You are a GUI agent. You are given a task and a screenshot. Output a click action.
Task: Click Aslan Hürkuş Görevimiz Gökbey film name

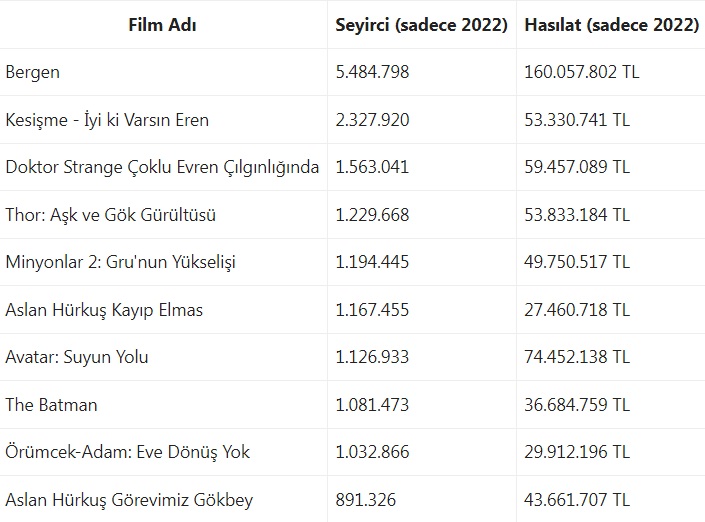pyautogui.click(x=129, y=500)
